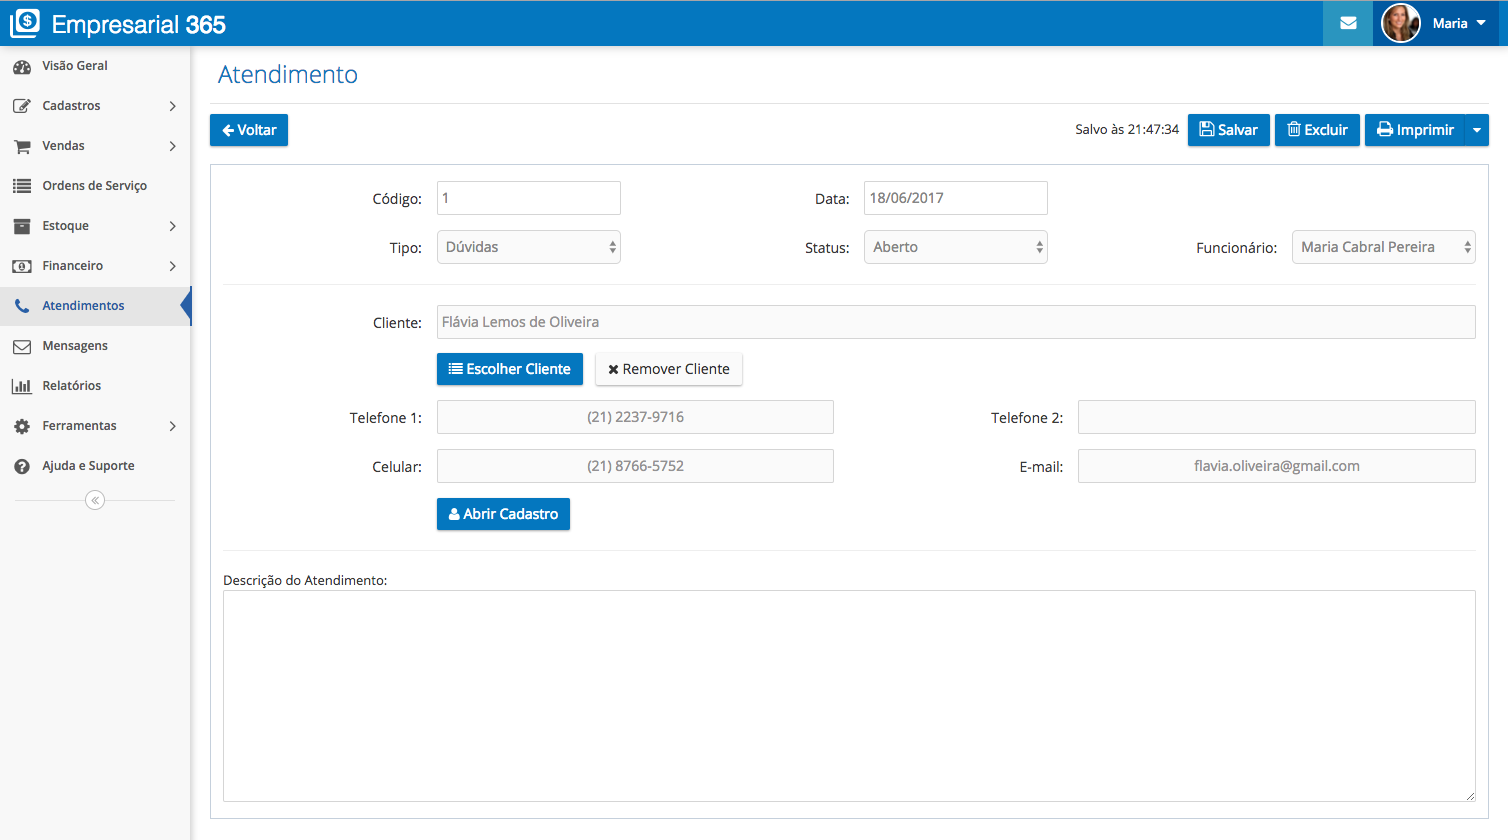
Task: Expand the Cadastros submenu chevron
Action: pyautogui.click(x=172, y=106)
